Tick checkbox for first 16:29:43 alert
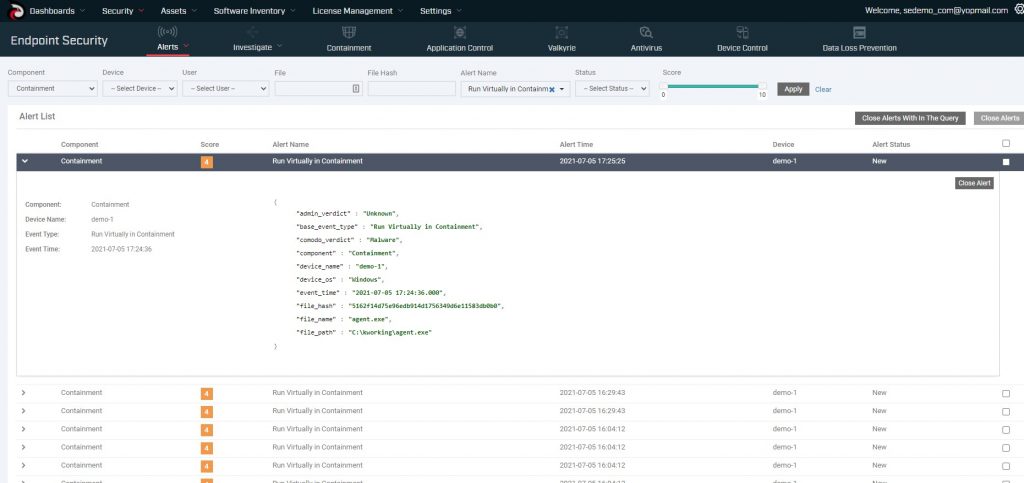This screenshot has width=1024, height=483. (1006, 394)
